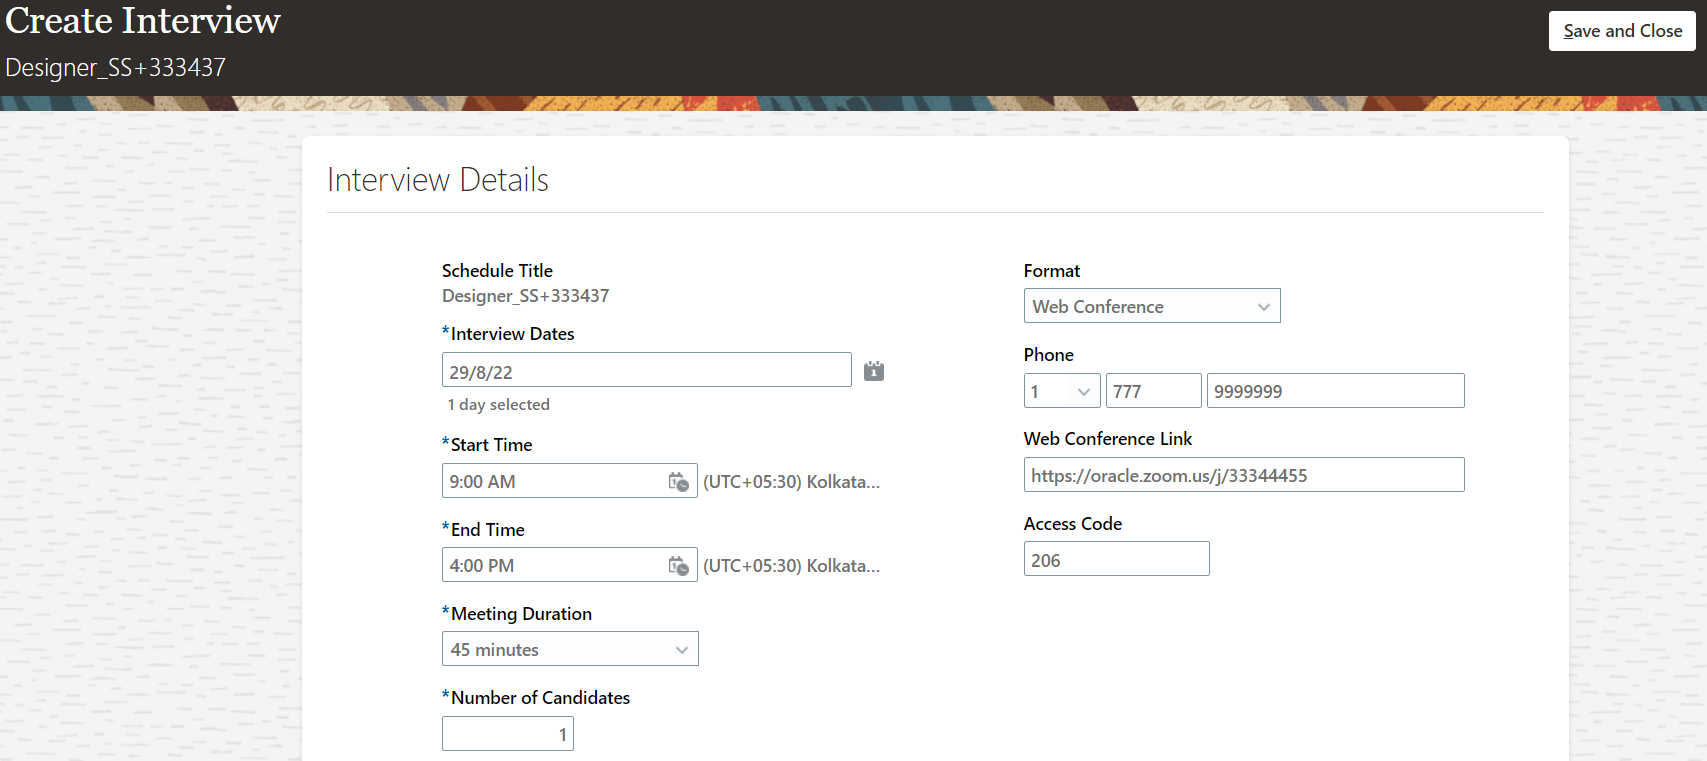Expand the Meeting Duration dropdown
Screen dimensions: 1707x761
coord(681,650)
